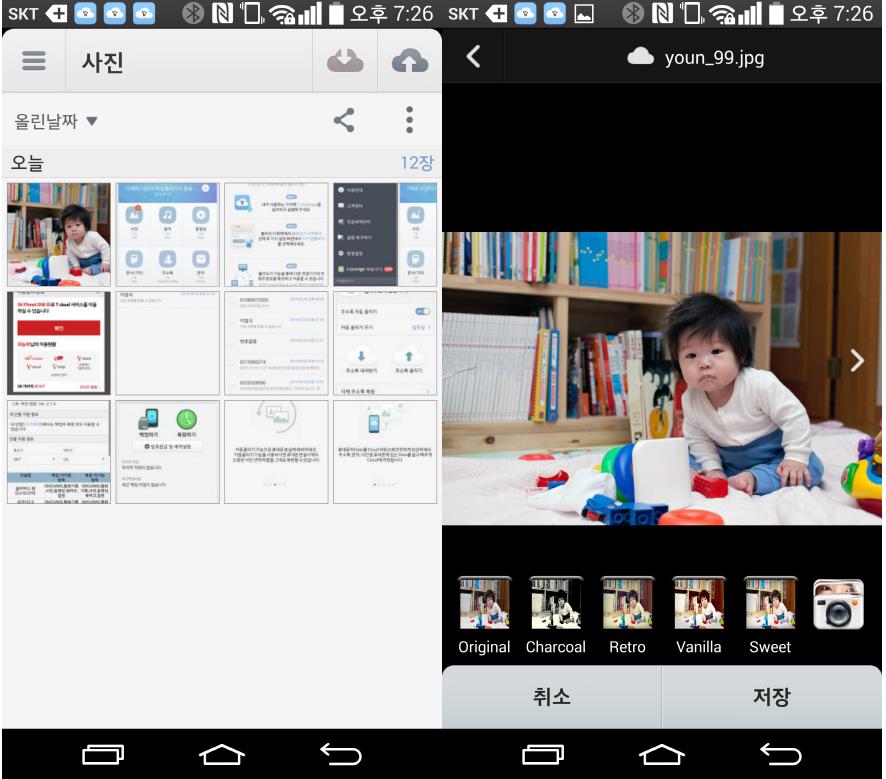This screenshot has height=779, width=886.
Task: Expand the 올린날짜 sort dropdown
Action: 56,122
